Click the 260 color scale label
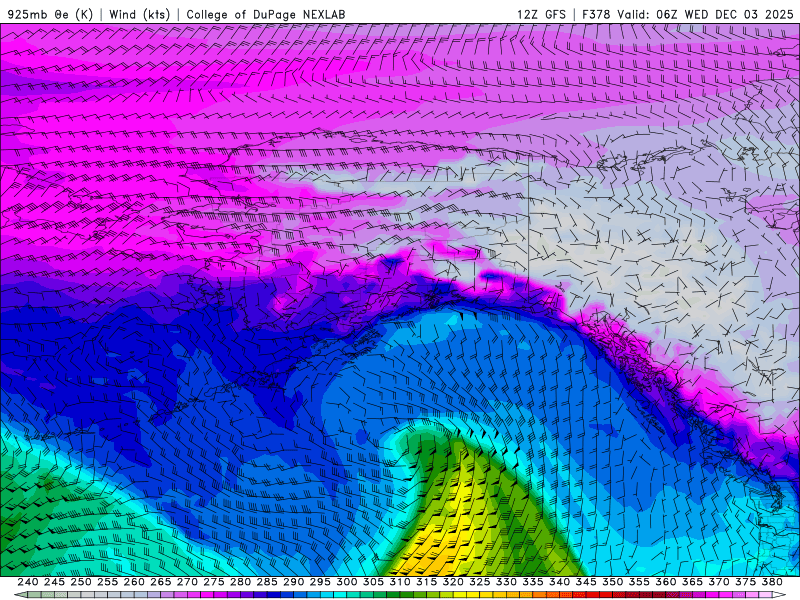Viewport: 800px width, 600px height. click(x=134, y=582)
